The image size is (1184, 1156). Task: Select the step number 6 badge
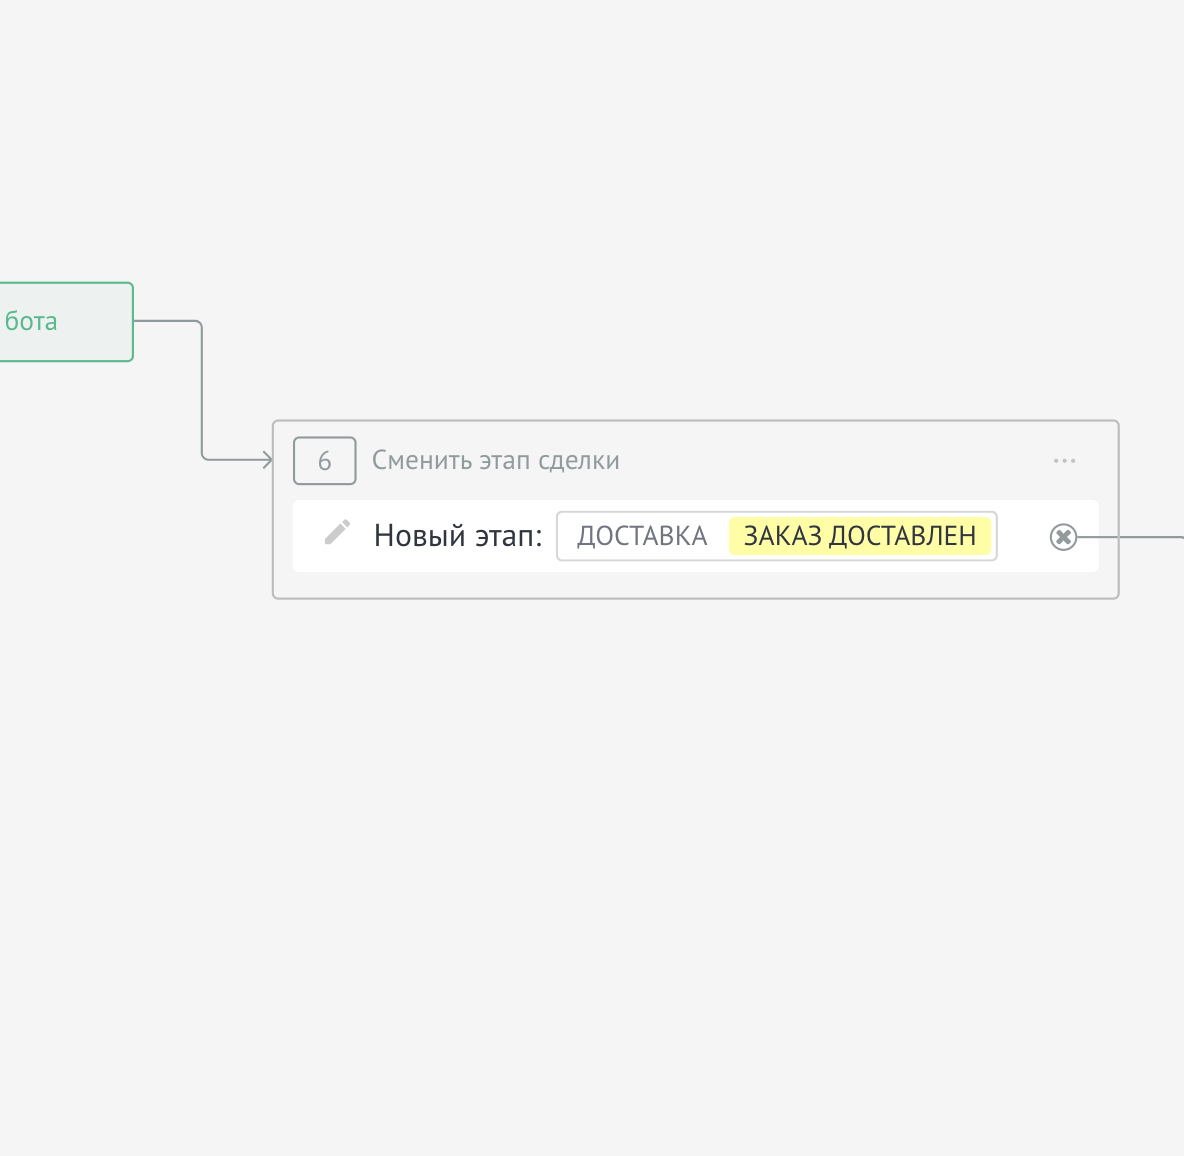pyautogui.click(x=324, y=461)
